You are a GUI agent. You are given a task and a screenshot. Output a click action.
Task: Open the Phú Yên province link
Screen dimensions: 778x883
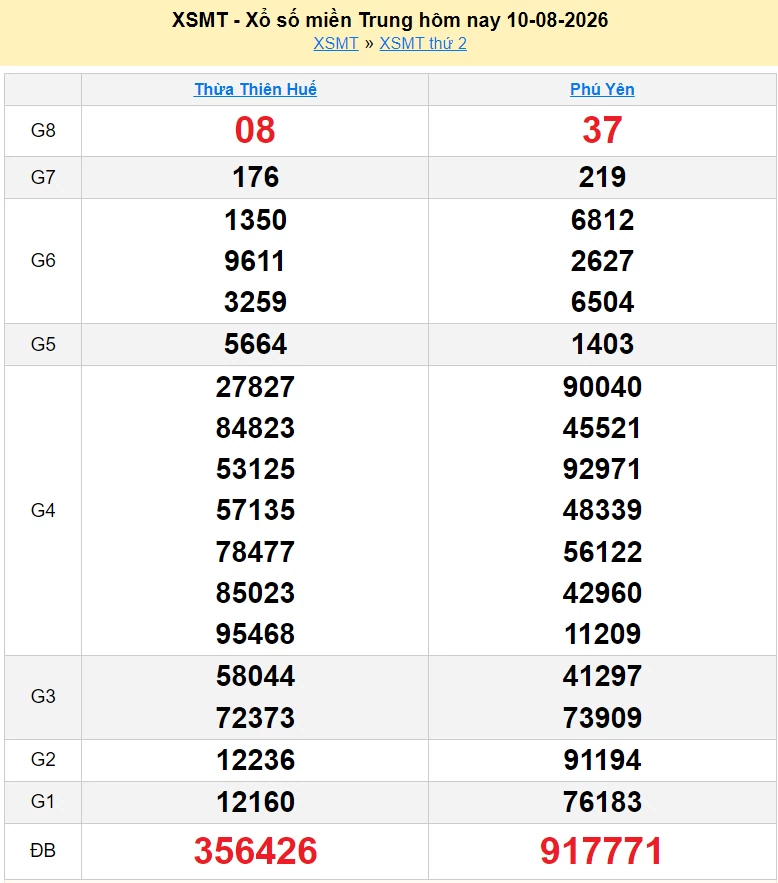(x=602, y=89)
